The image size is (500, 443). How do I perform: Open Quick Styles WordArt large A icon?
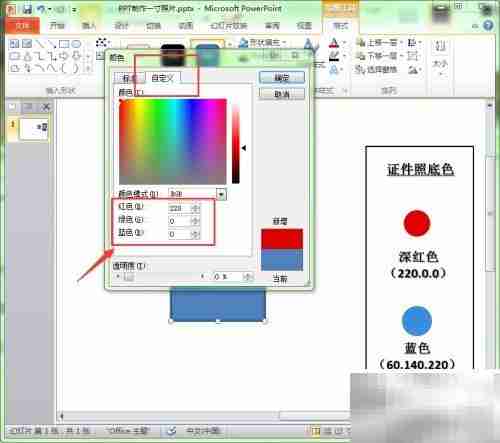point(311,45)
